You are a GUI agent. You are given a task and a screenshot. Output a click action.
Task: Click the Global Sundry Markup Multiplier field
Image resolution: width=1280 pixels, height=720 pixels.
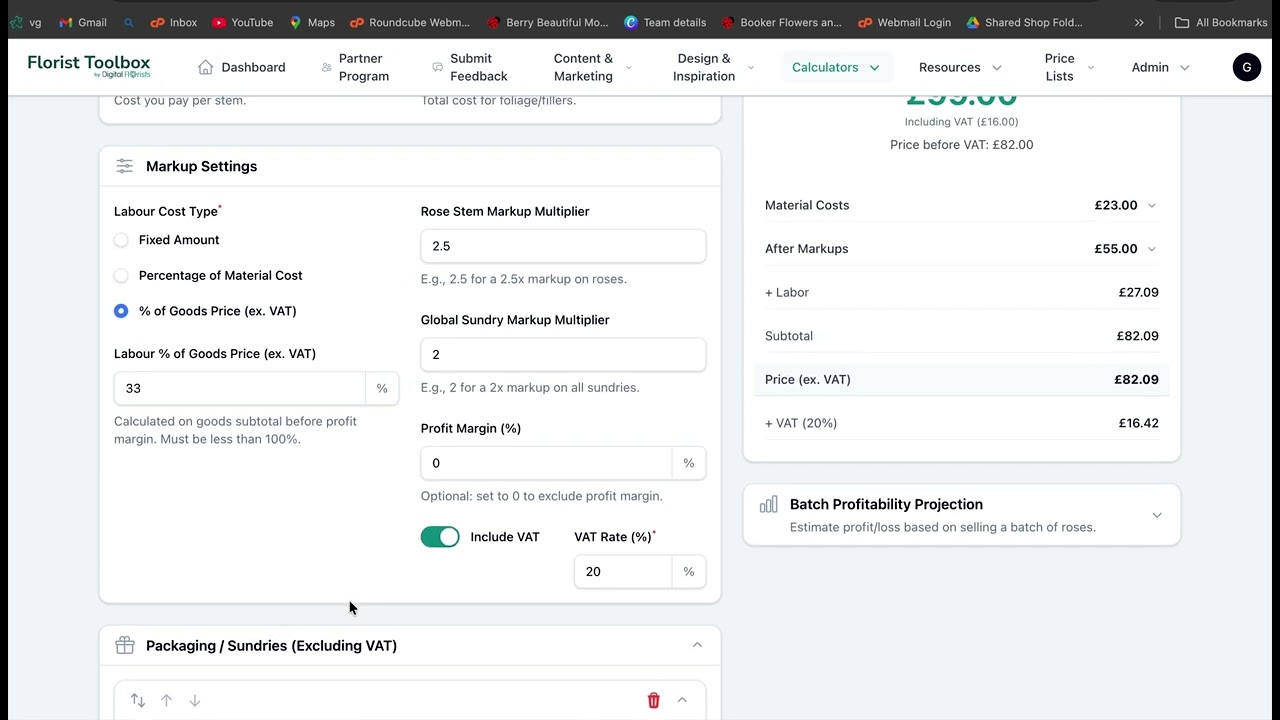(x=563, y=355)
